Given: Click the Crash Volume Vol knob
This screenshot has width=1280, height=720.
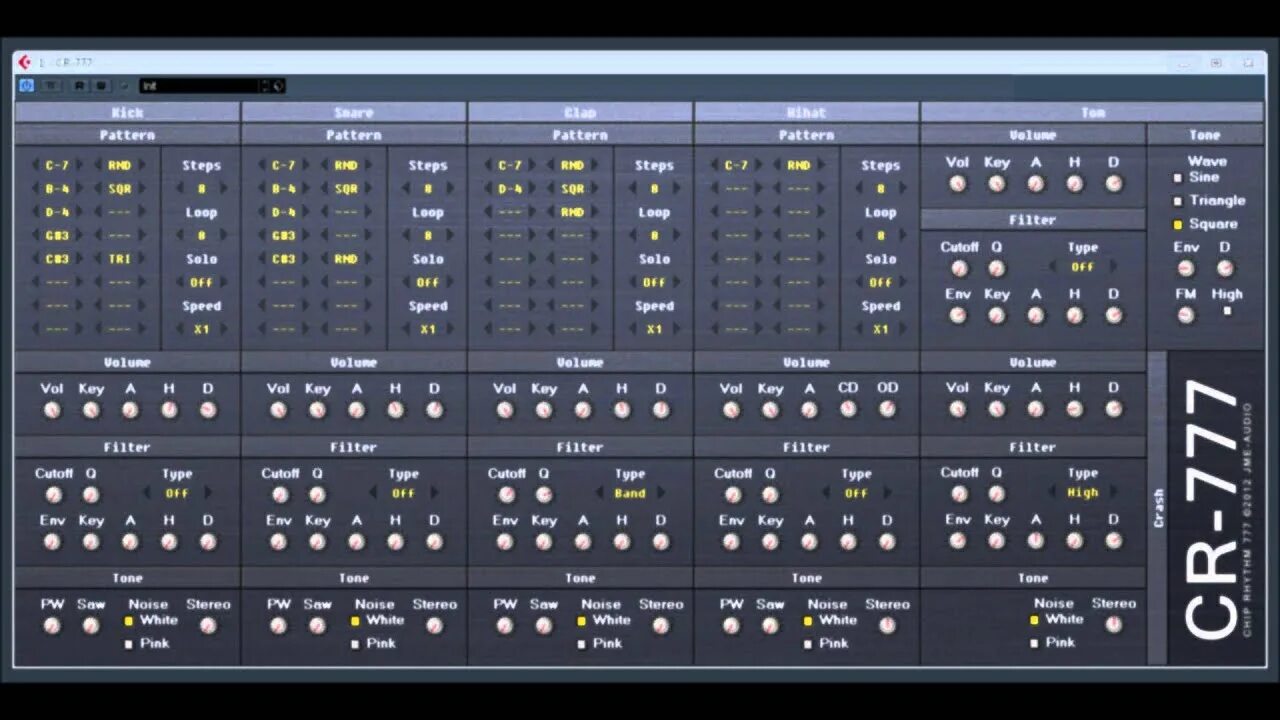Looking at the screenshot, I should [958, 409].
